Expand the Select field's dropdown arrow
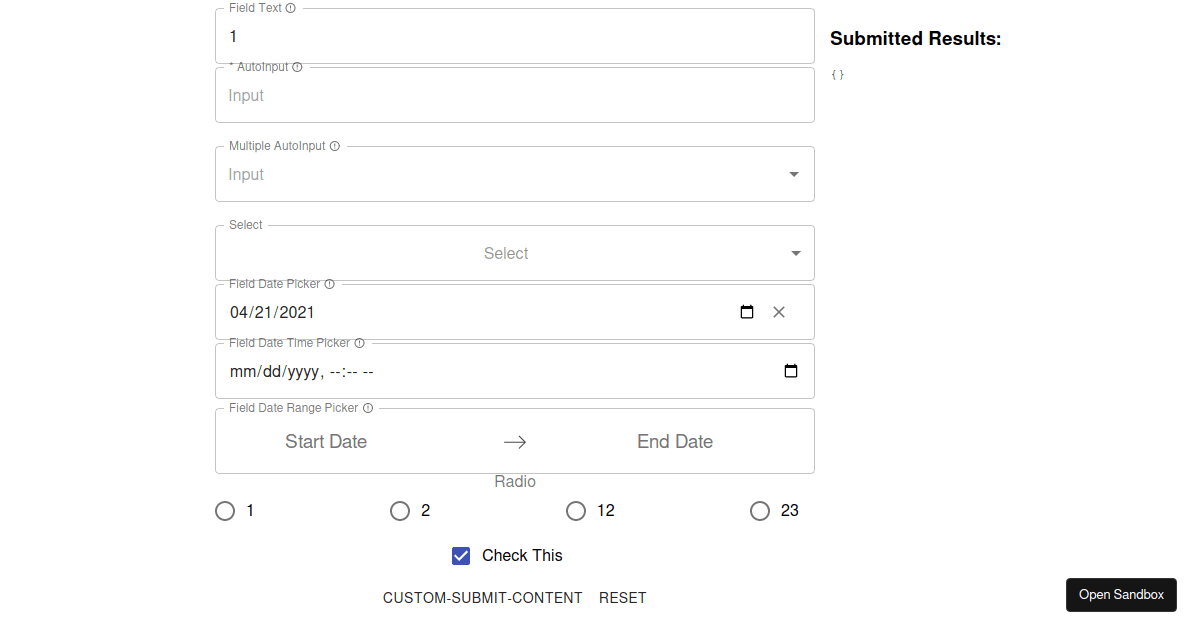 (795, 253)
